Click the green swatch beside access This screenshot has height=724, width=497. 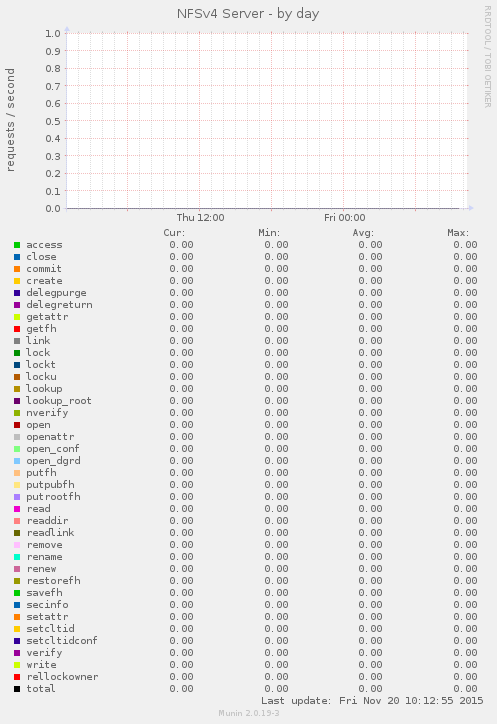(17, 245)
